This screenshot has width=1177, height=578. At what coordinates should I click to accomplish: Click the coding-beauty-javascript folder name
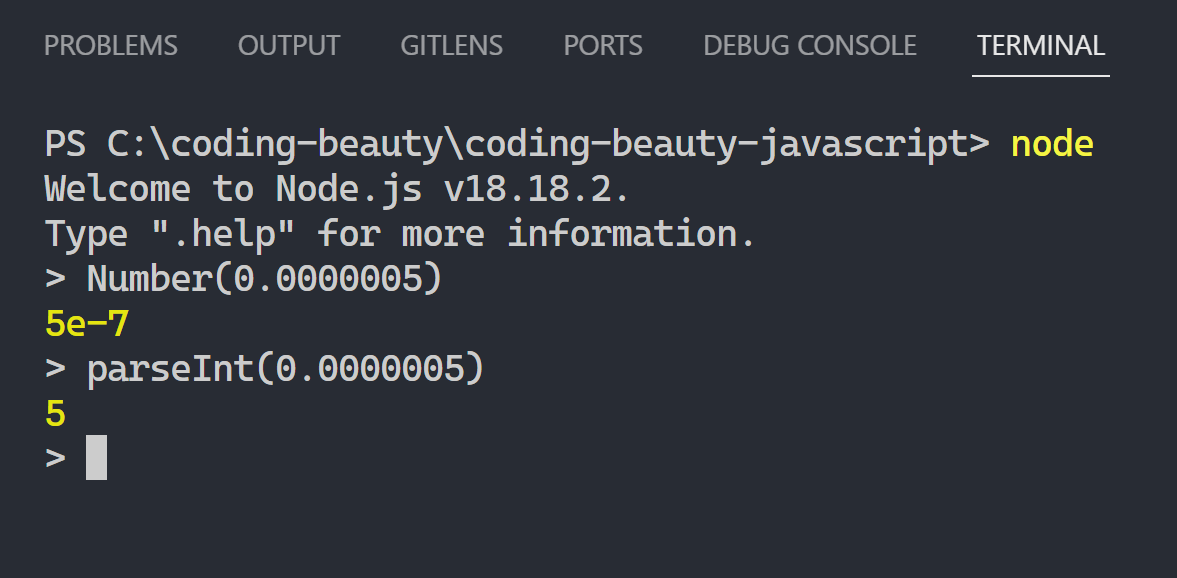pos(717,144)
